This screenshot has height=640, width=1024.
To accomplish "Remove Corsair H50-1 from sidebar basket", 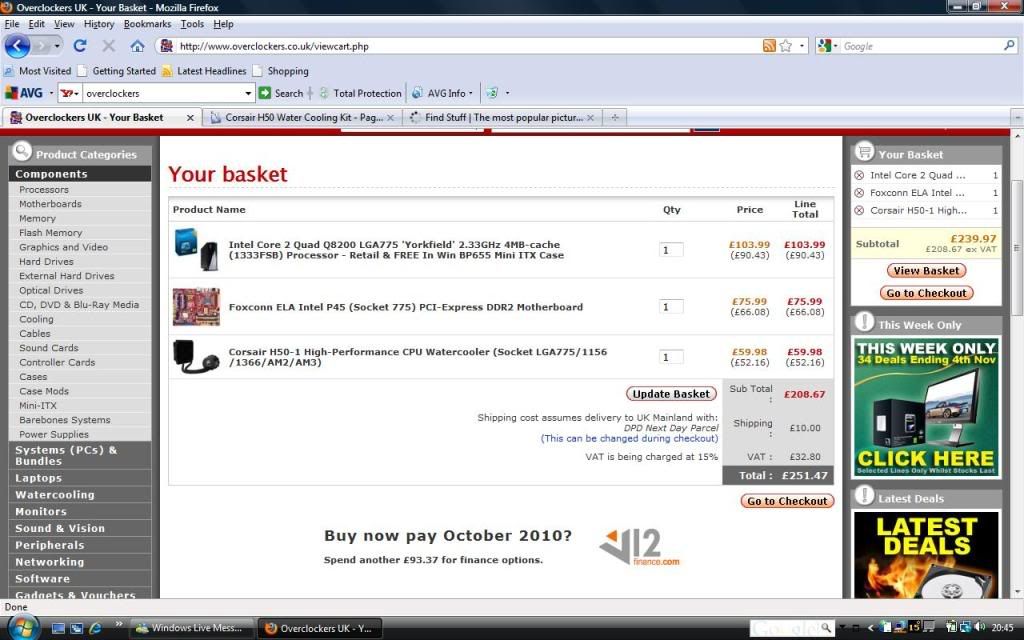I will tap(859, 211).
